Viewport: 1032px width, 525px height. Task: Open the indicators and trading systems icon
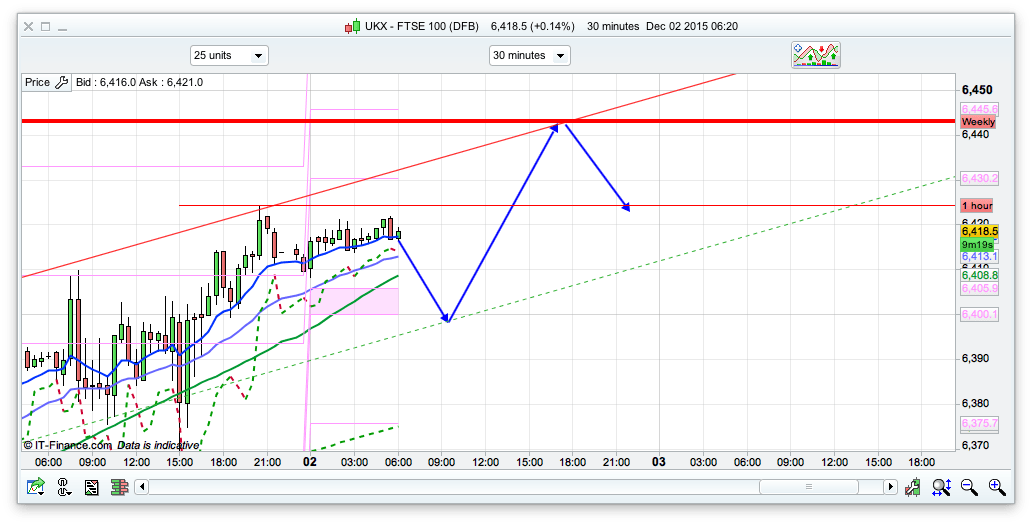coord(816,55)
